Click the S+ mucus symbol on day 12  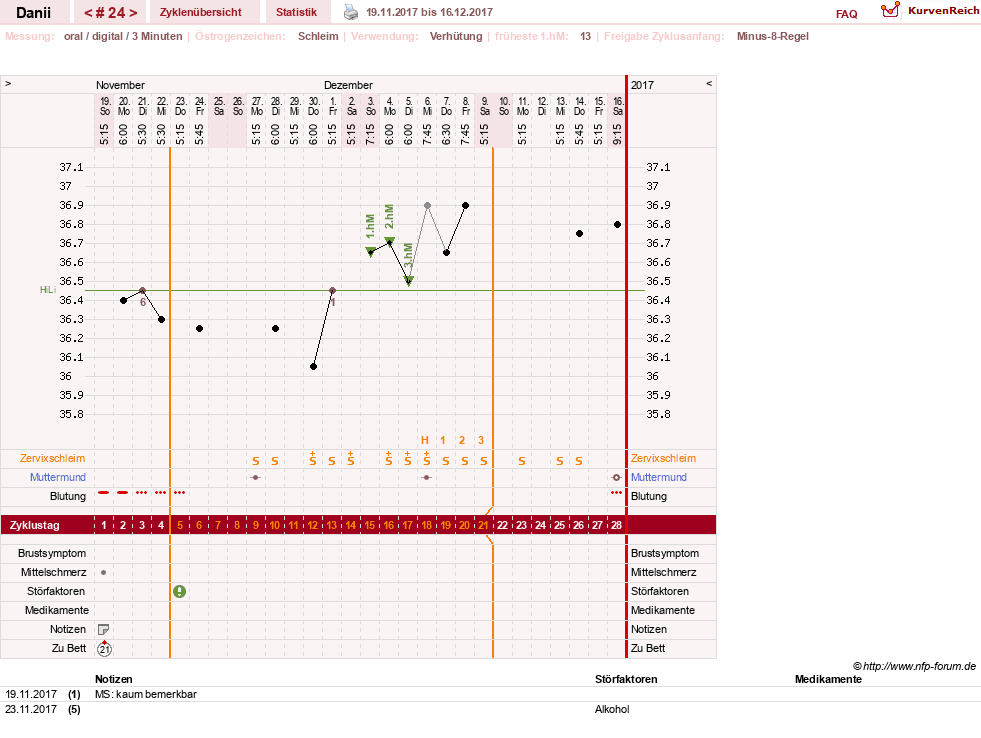(313, 458)
